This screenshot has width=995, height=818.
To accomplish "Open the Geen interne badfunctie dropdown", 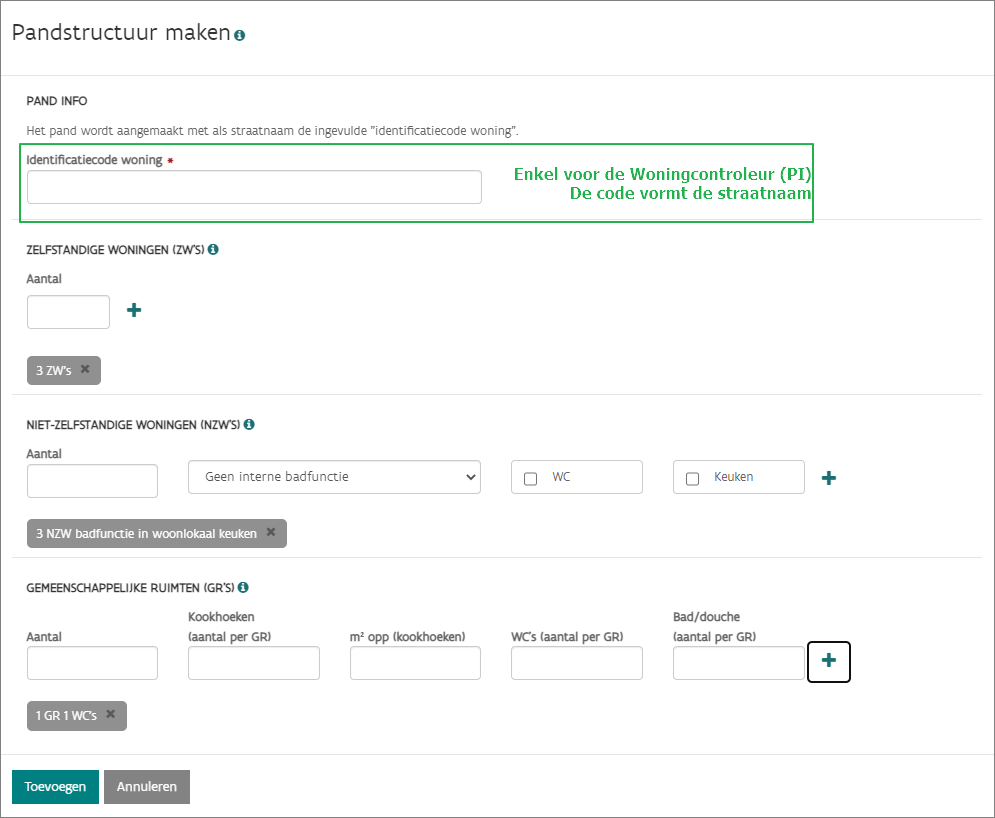I will (x=334, y=477).
